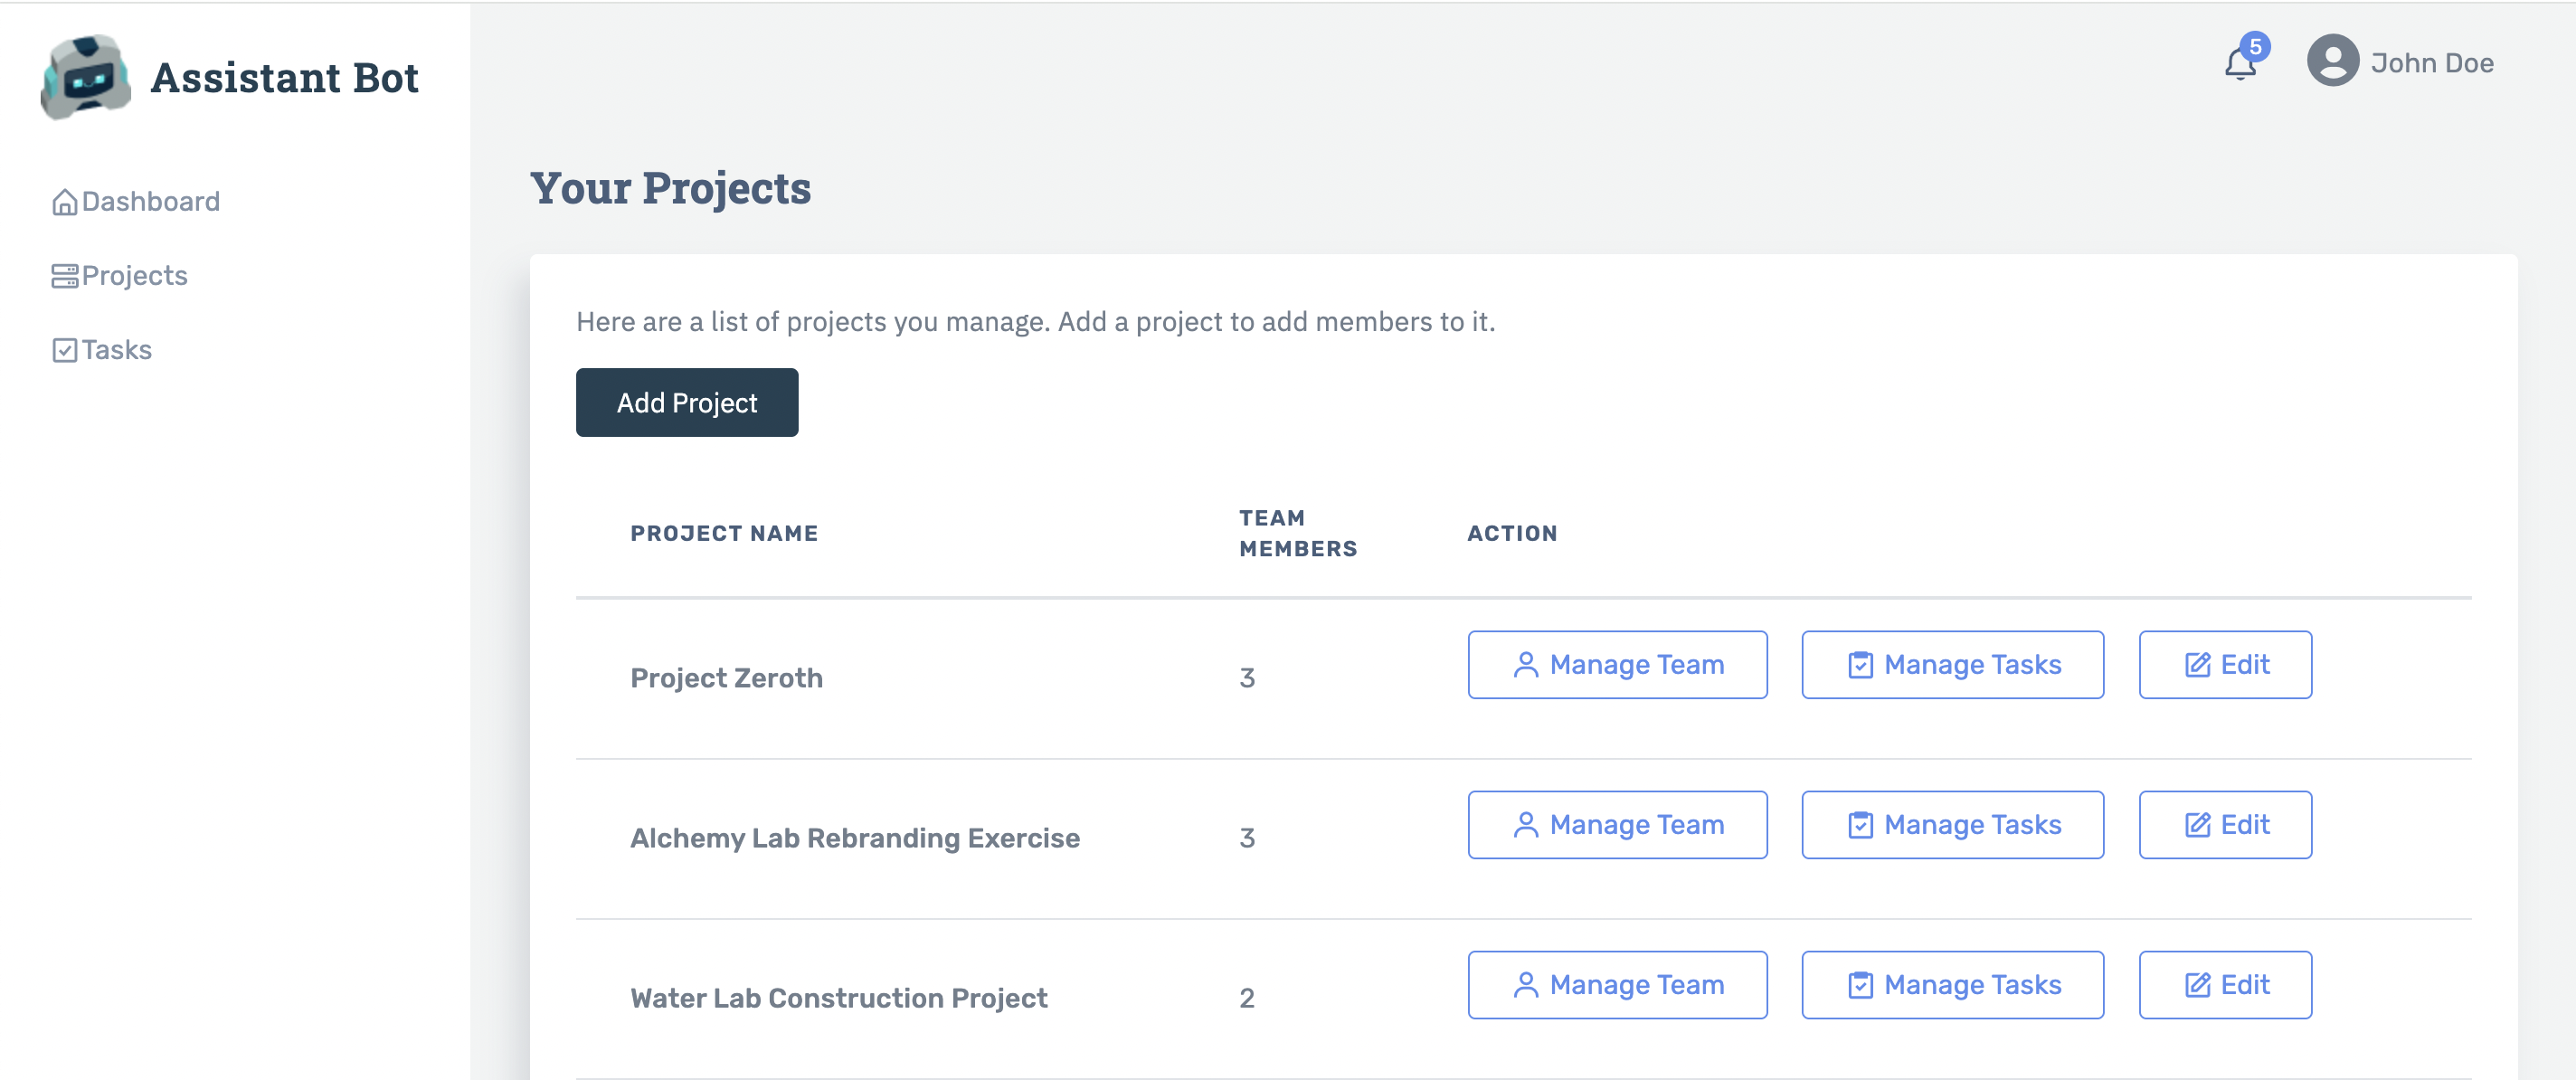Click the Add Project button

click(687, 403)
